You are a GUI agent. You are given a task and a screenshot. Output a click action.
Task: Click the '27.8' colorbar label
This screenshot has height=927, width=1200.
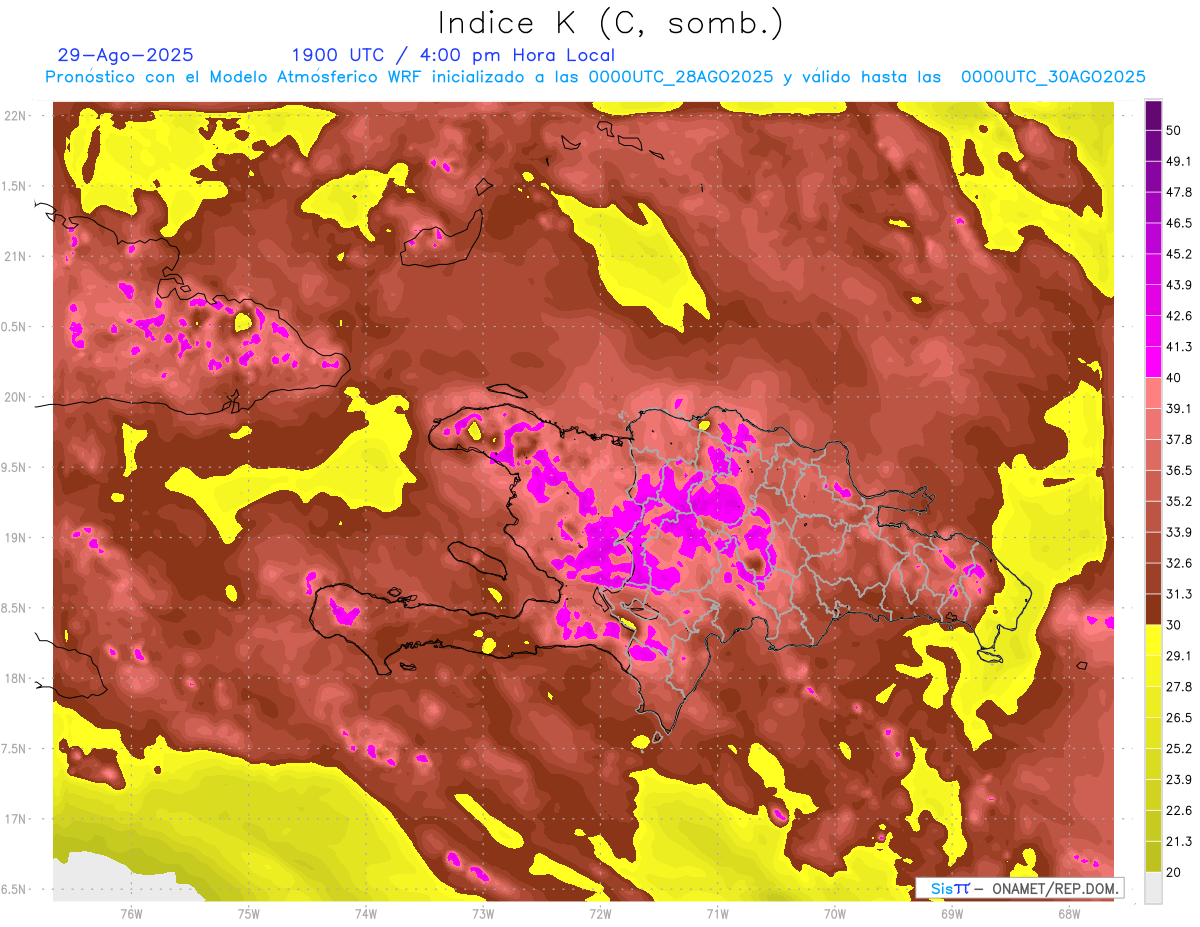(x=1178, y=687)
